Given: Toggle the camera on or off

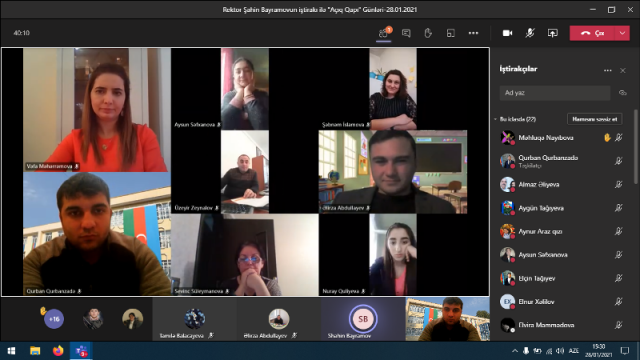Looking at the screenshot, I should (x=507, y=33).
